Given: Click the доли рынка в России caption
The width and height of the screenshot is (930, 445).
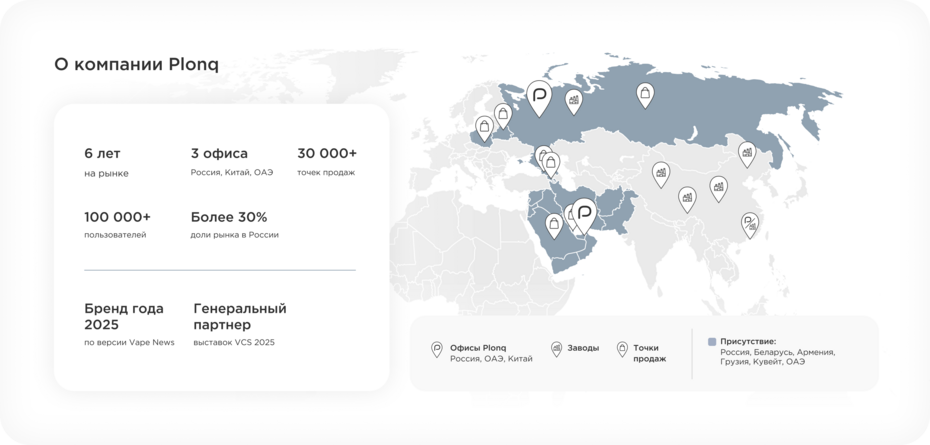Looking at the screenshot, I should click(x=234, y=235).
